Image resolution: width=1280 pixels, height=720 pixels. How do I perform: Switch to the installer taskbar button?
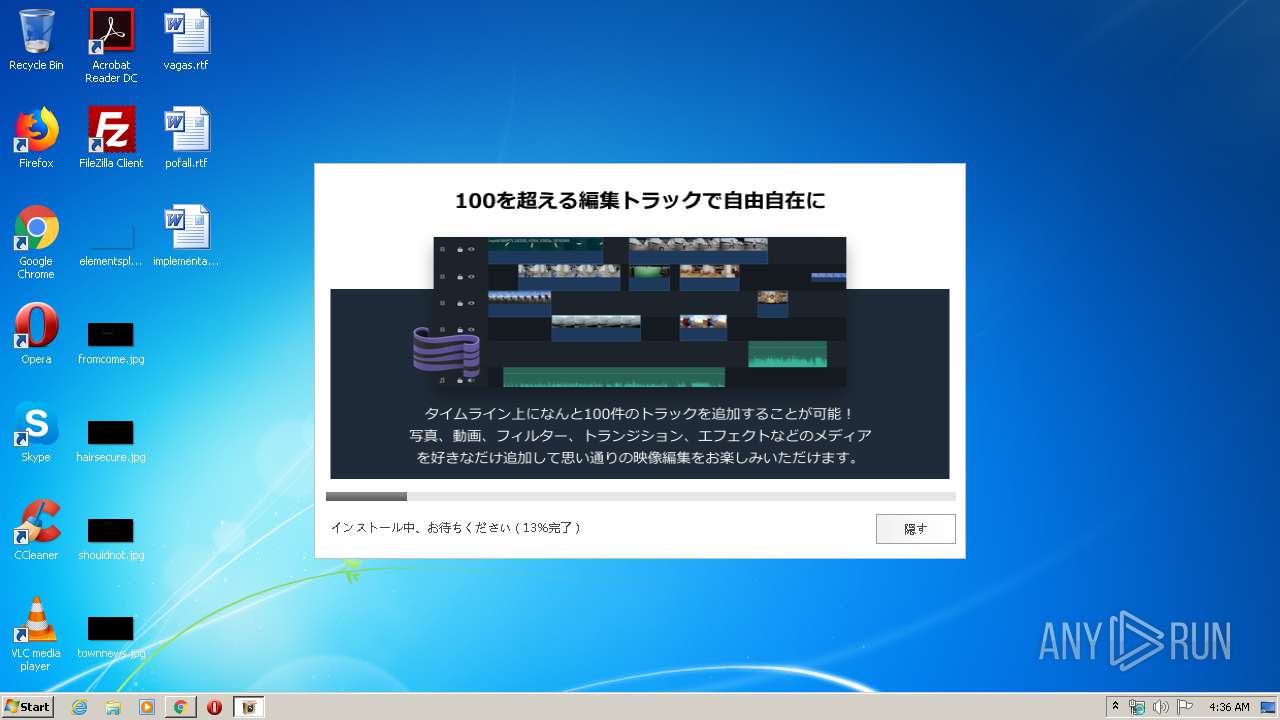(249, 707)
